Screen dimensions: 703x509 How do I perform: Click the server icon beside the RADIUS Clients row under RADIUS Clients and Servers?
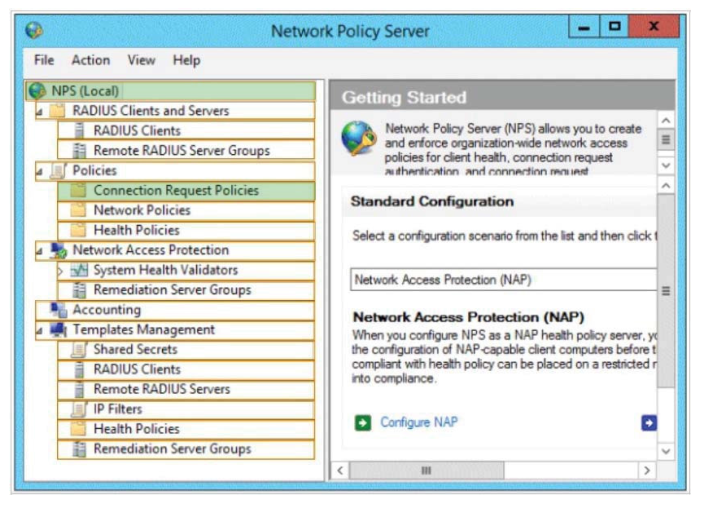click(x=79, y=131)
